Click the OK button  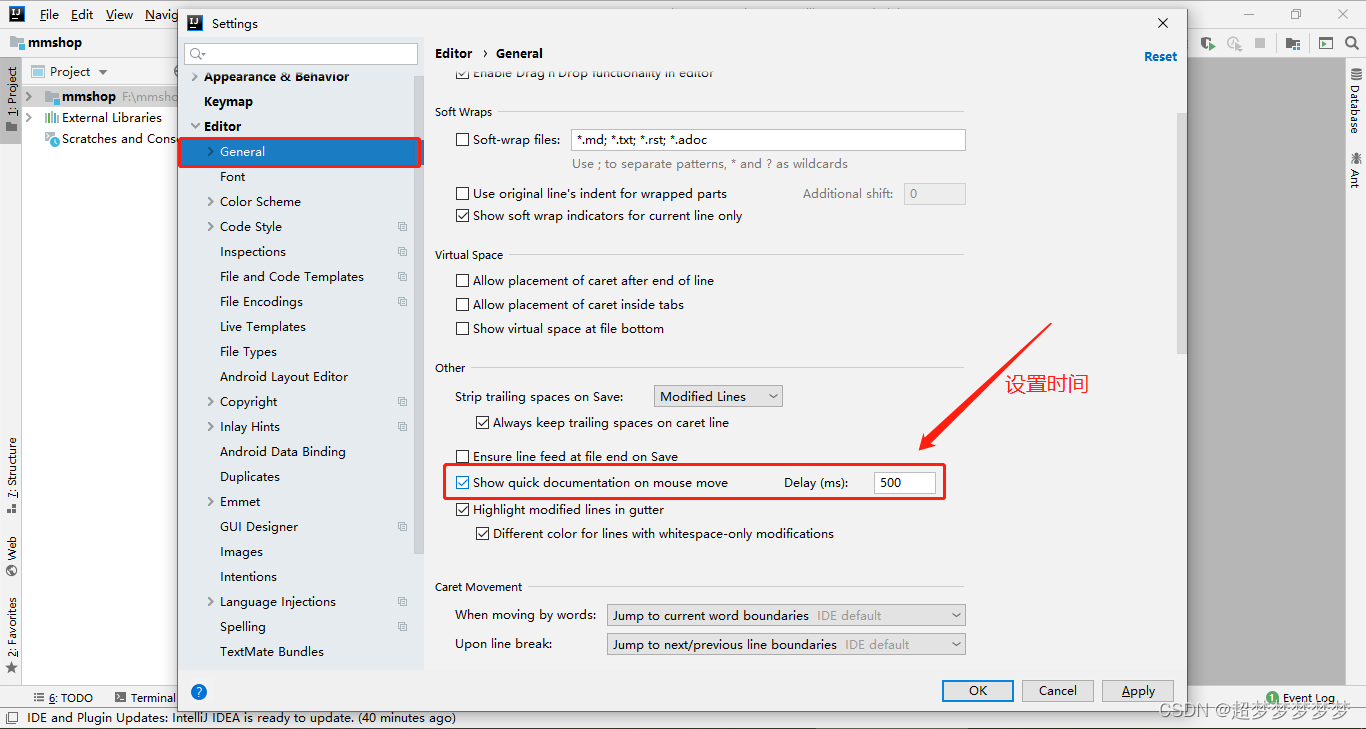pos(978,691)
